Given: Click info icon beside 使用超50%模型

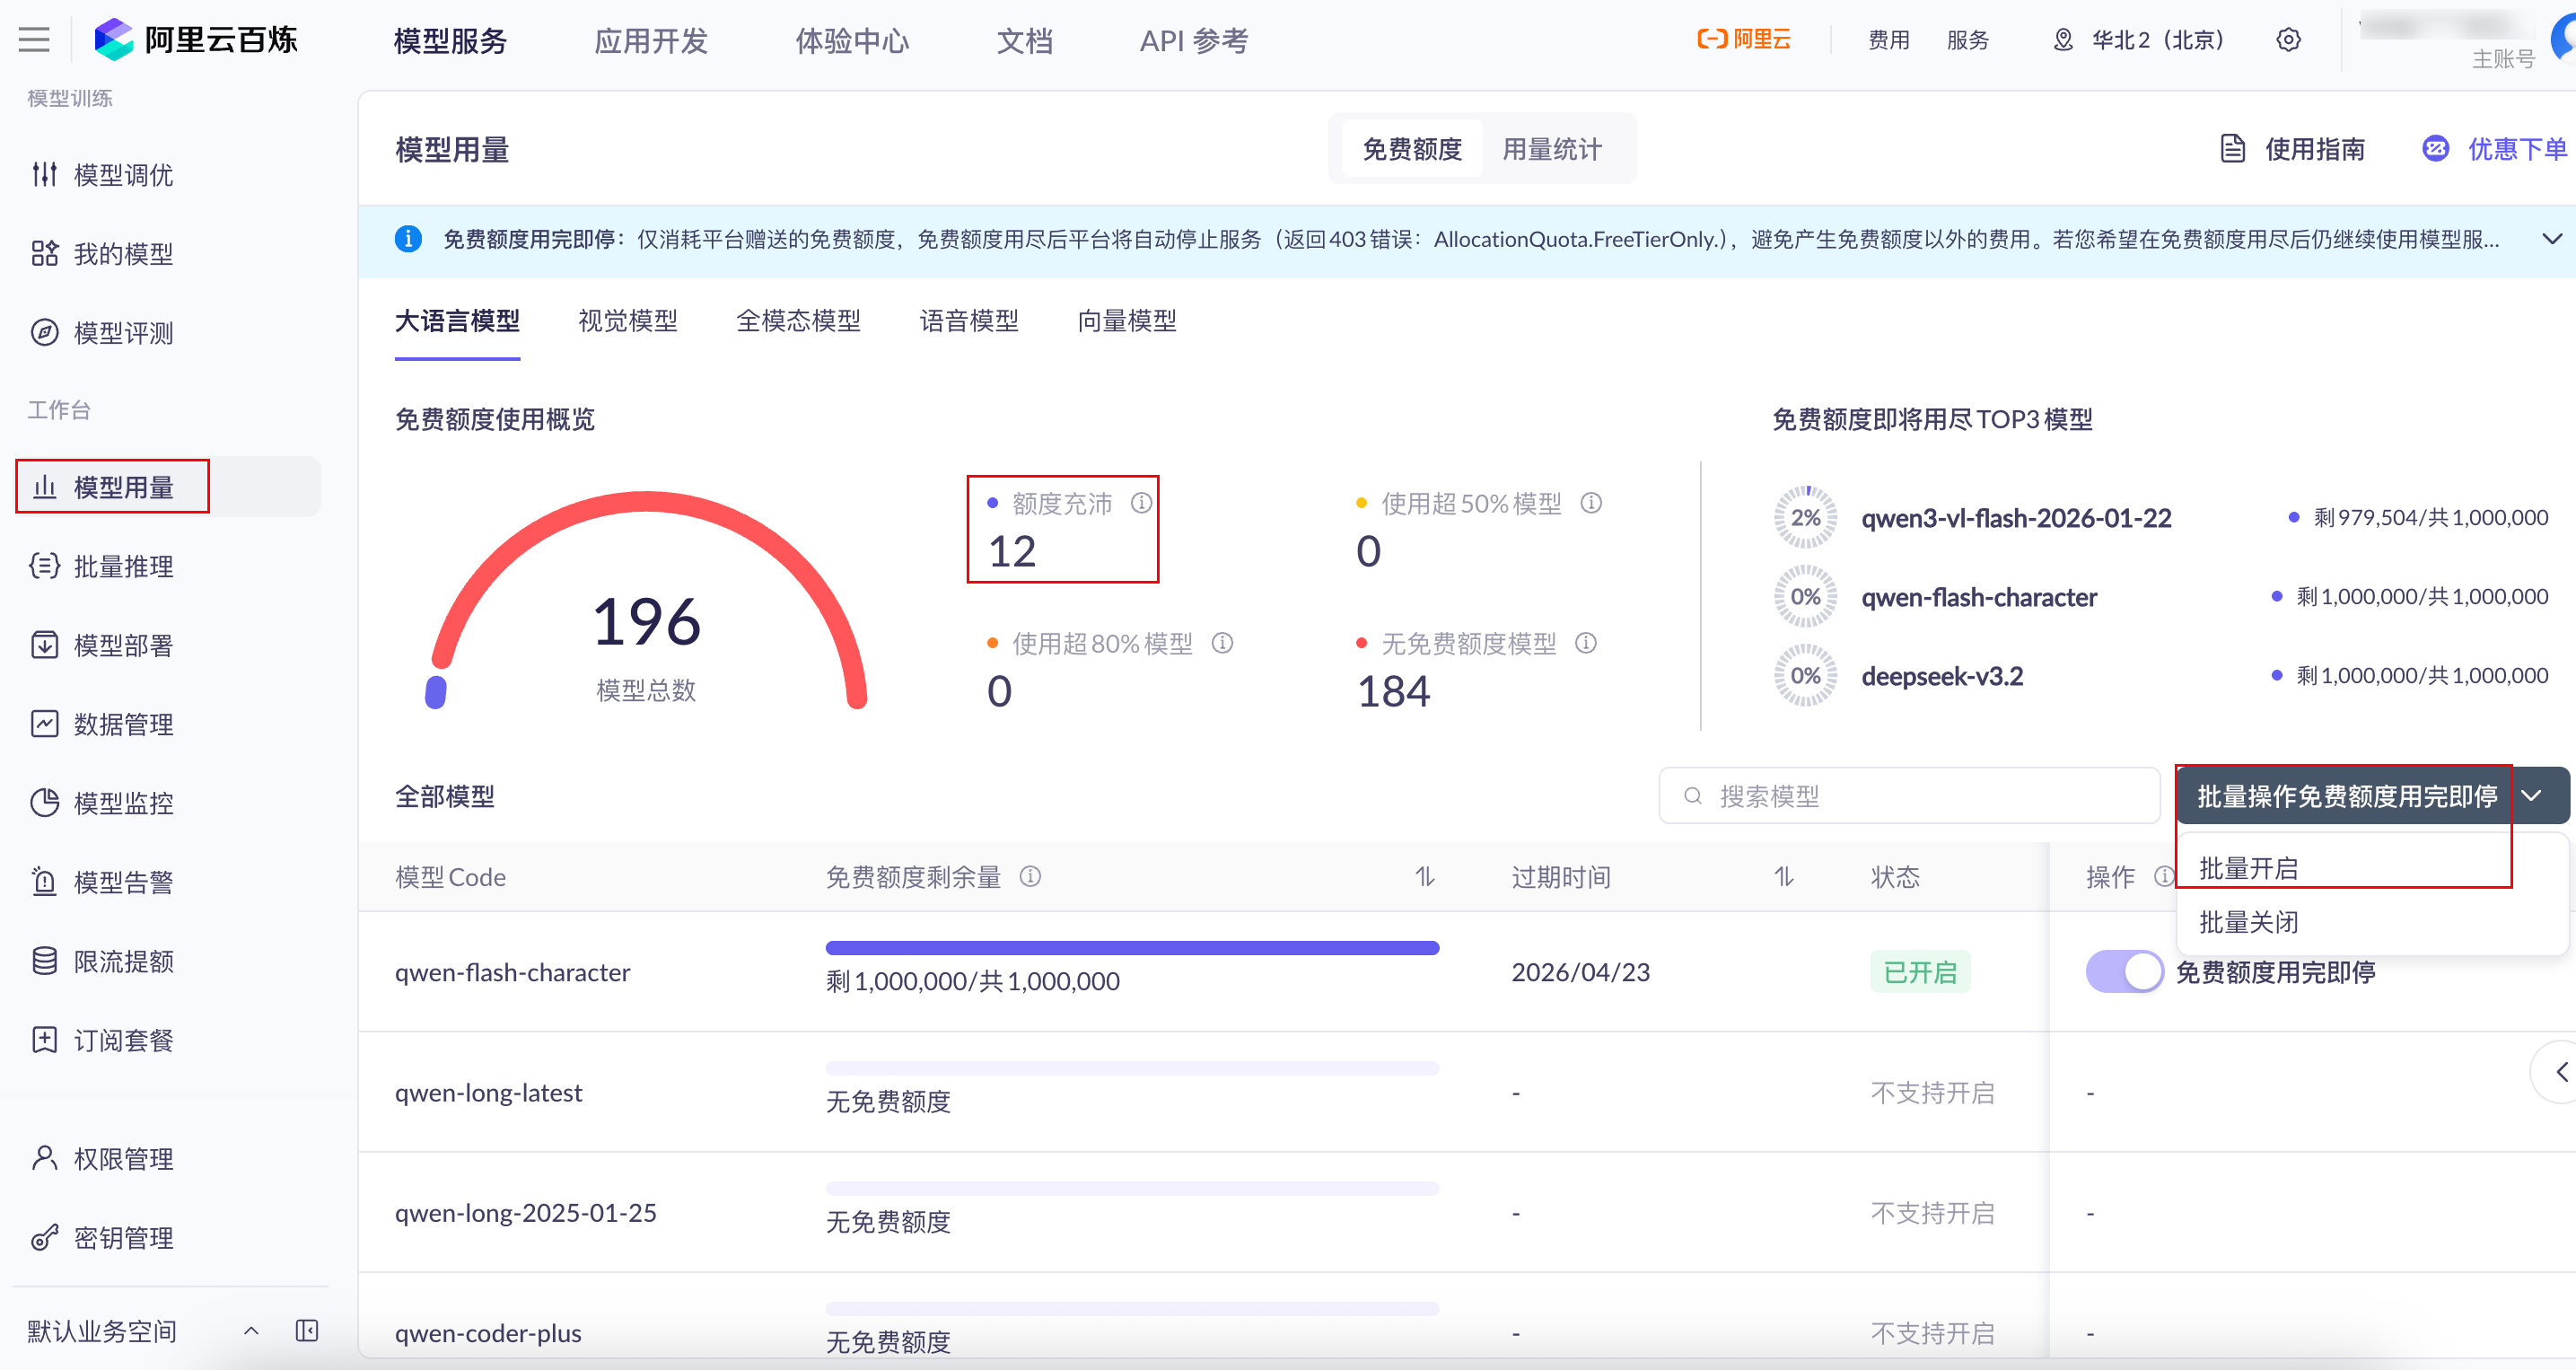Looking at the screenshot, I should pyautogui.click(x=1592, y=503).
